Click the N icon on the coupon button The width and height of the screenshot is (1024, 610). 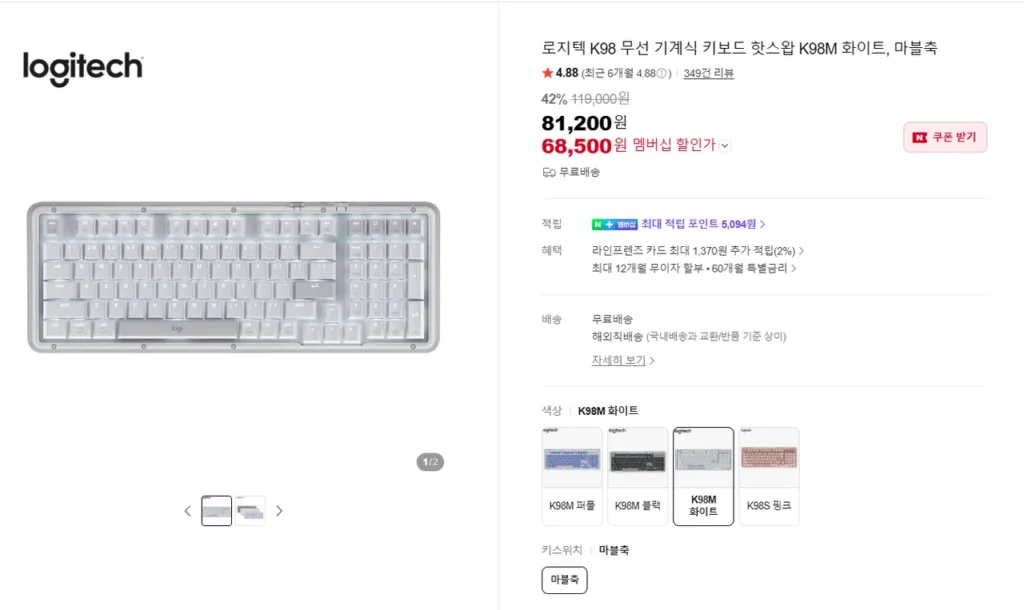click(921, 137)
